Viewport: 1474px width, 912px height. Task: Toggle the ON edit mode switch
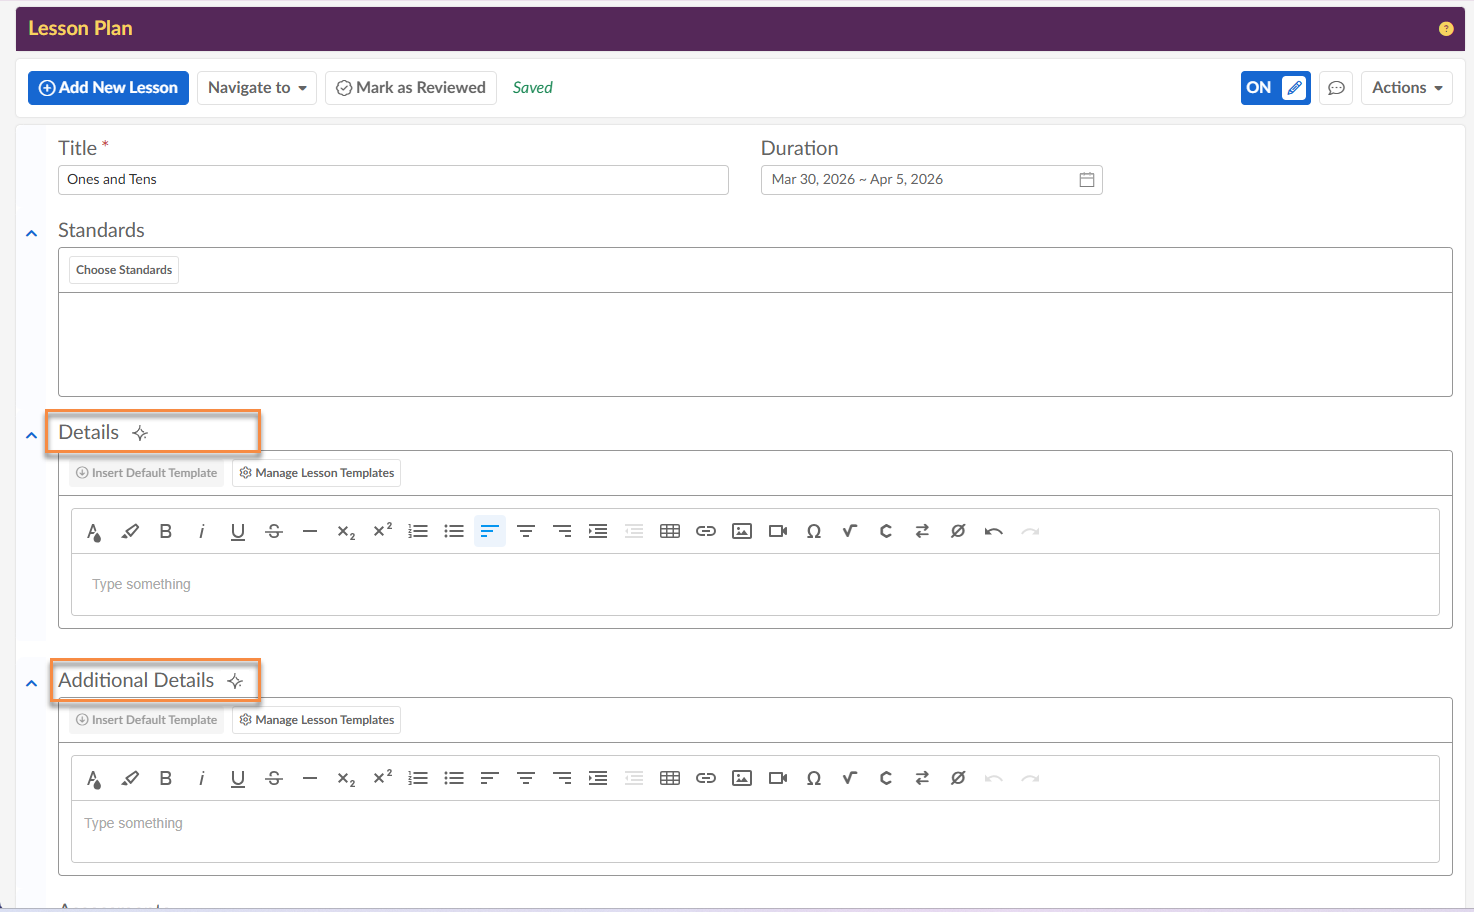[1275, 88]
